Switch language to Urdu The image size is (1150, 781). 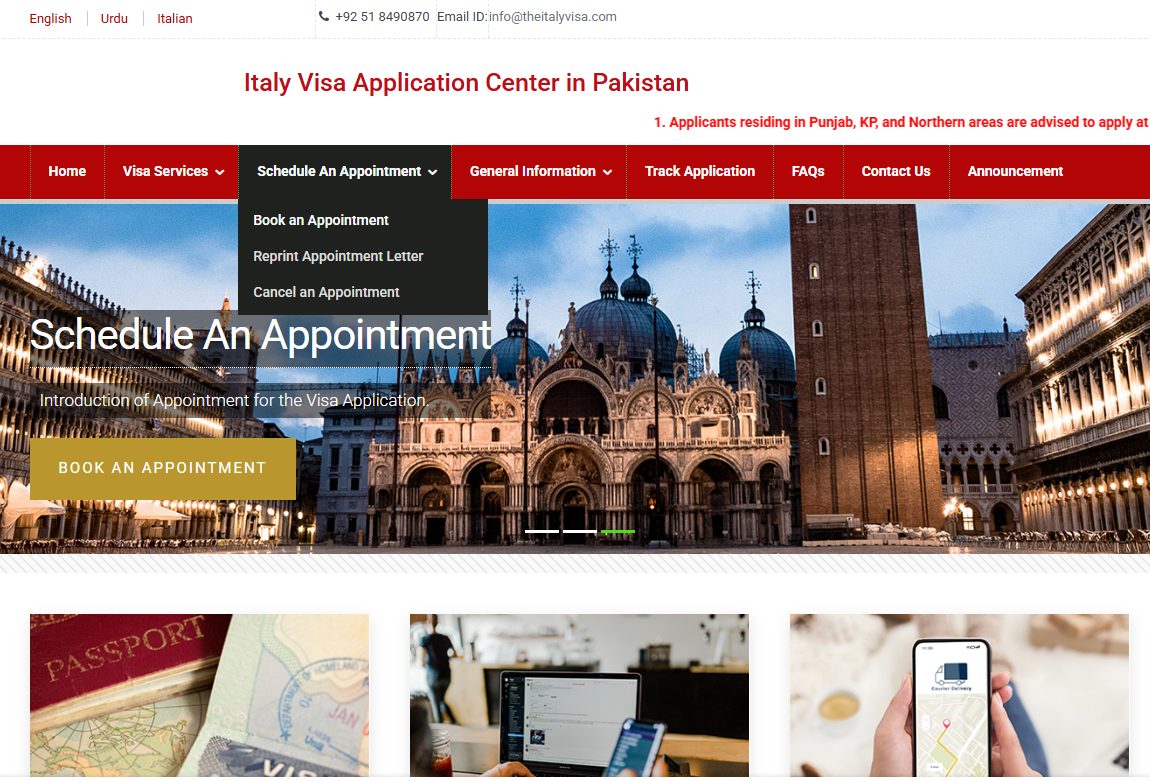(114, 18)
